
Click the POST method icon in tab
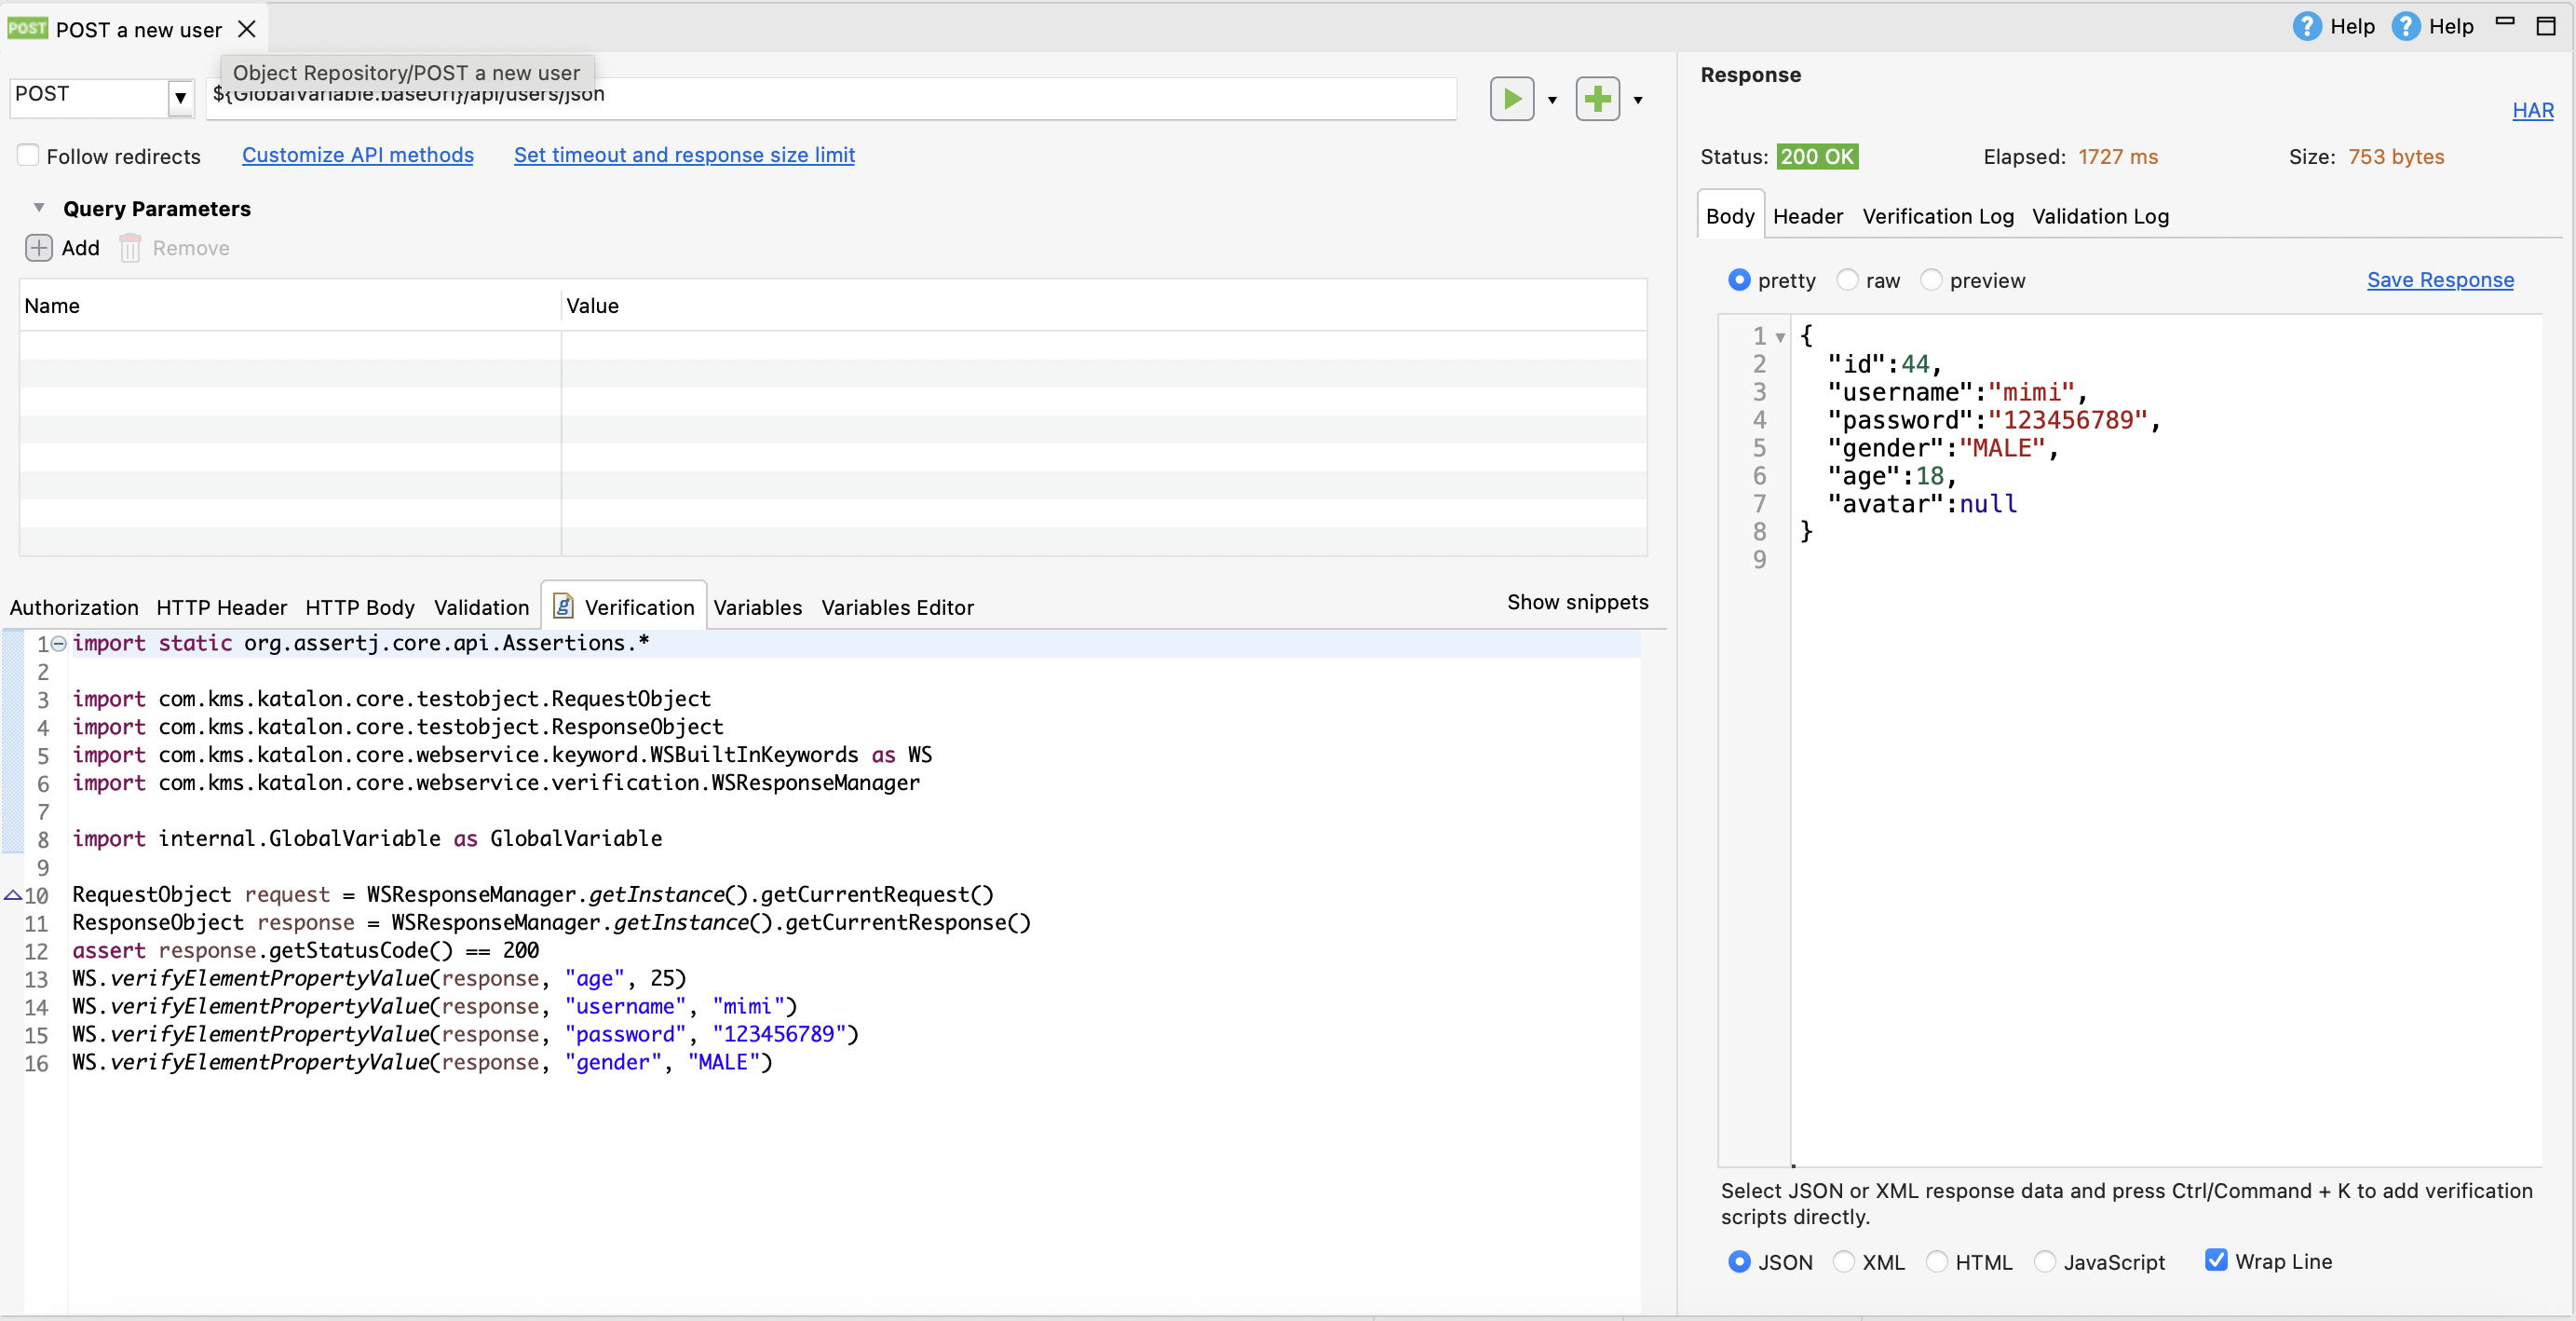pos(27,29)
